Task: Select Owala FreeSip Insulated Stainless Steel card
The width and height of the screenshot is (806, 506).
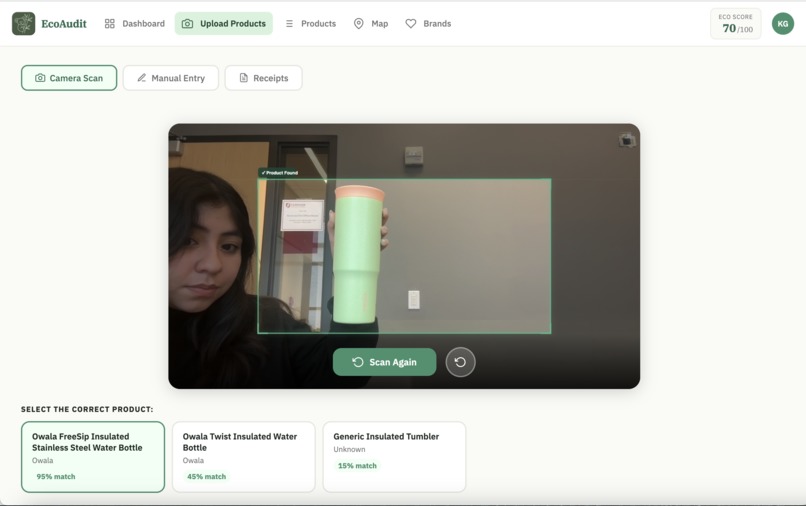Action: [93, 457]
